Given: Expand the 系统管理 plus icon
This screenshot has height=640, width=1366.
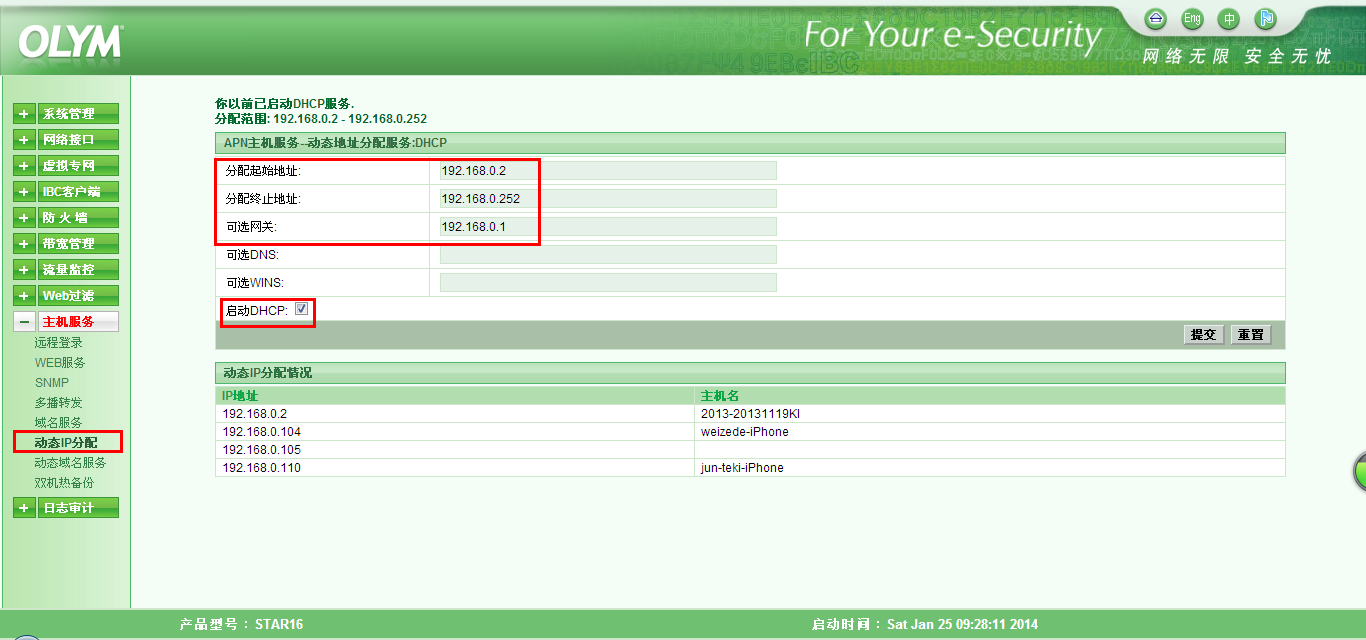Looking at the screenshot, I should [24, 114].
